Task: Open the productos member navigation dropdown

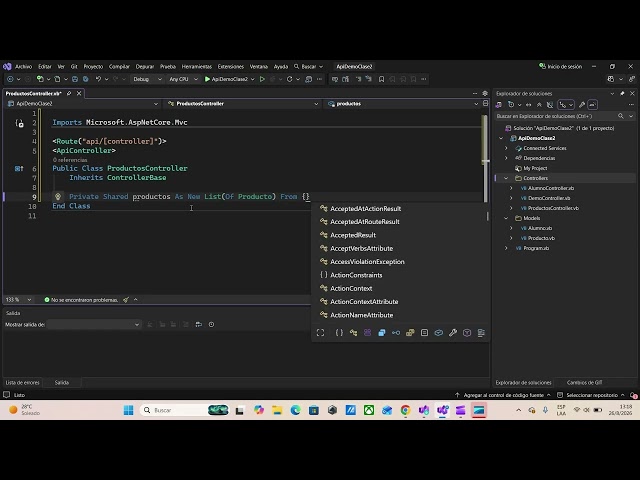Action: pyautogui.click(x=403, y=104)
